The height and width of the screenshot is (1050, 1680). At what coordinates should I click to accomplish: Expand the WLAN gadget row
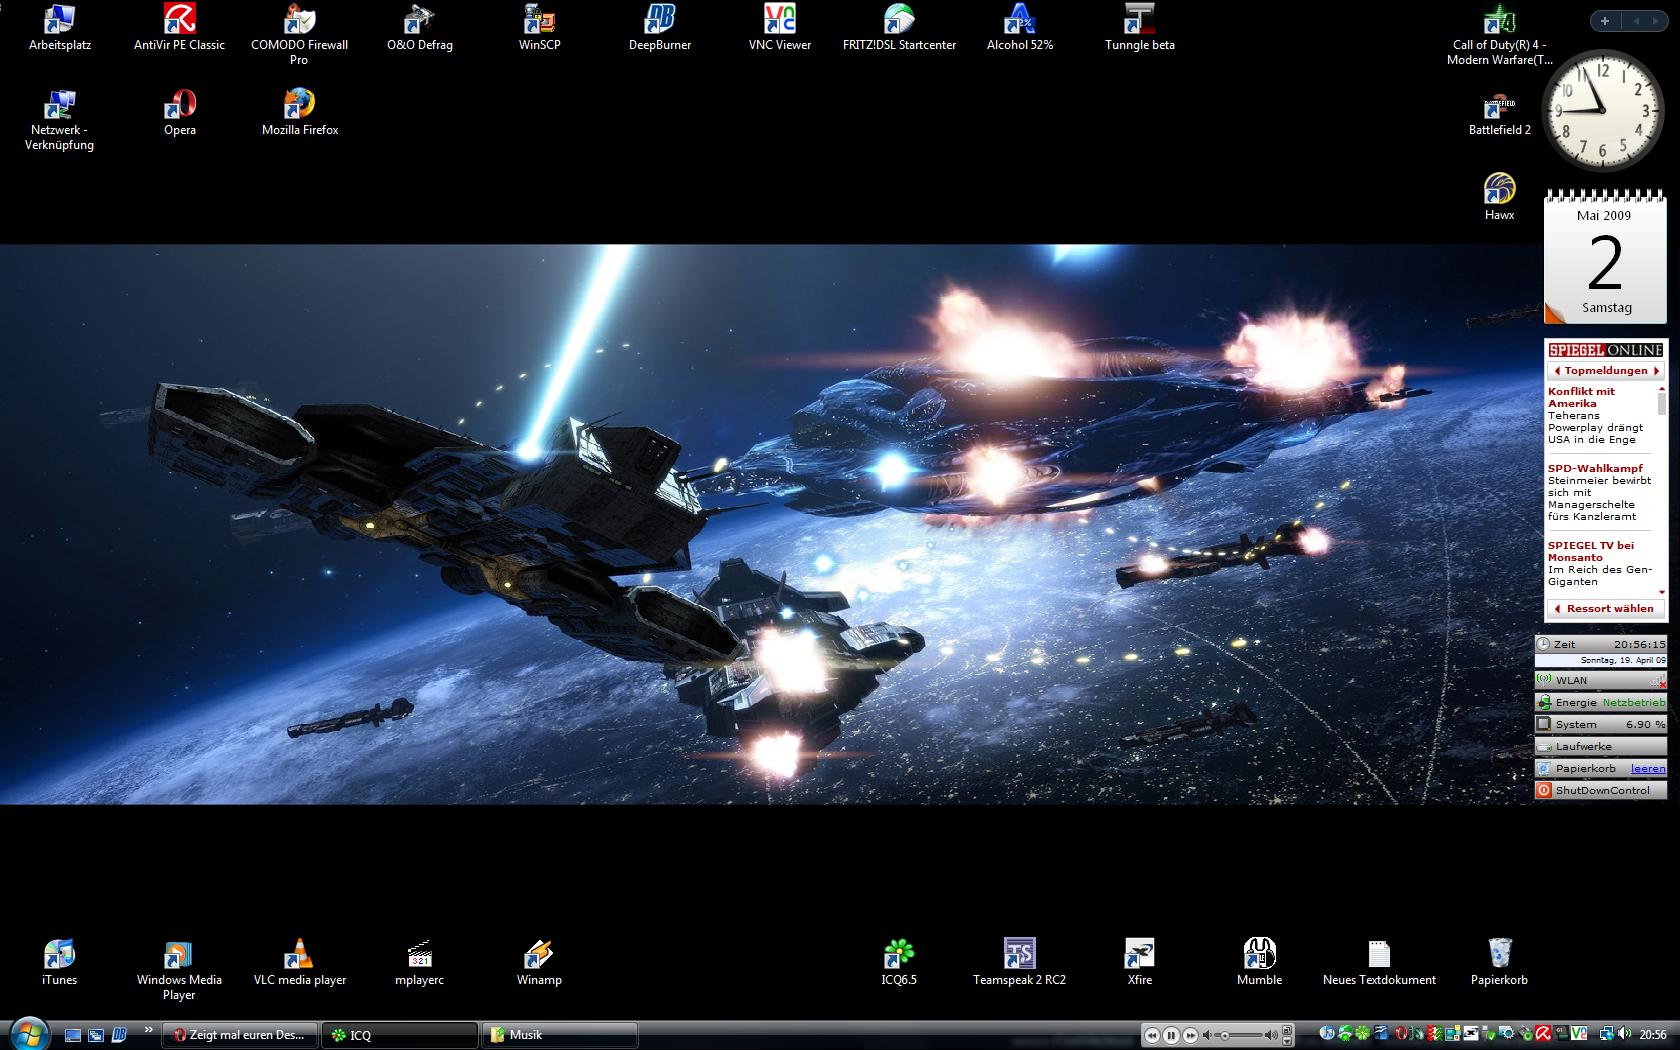click(x=1601, y=680)
